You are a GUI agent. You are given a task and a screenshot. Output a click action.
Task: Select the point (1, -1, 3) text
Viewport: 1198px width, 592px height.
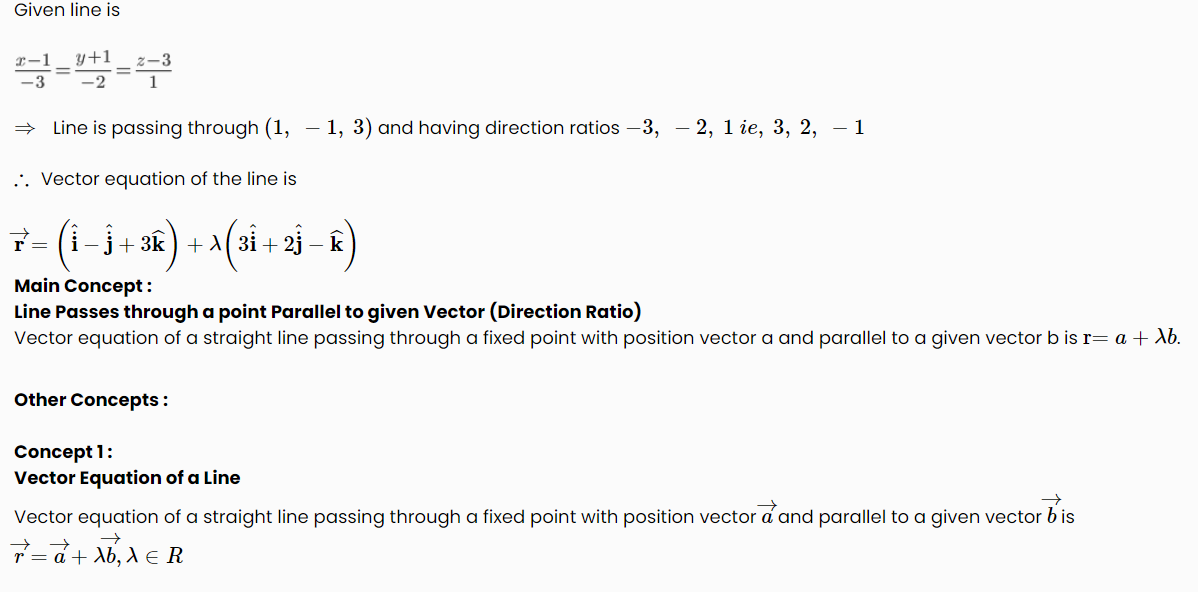pyautogui.click(x=319, y=128)
